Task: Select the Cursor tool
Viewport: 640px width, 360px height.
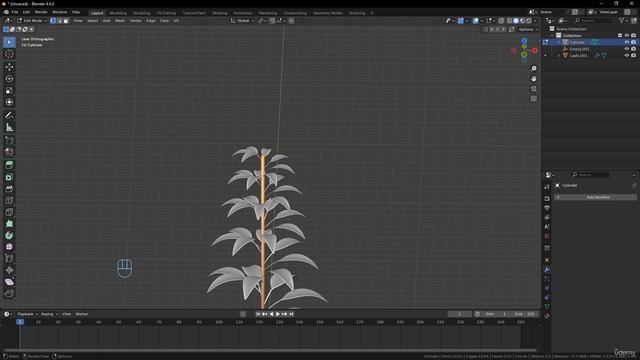Action: pos(9,54)
